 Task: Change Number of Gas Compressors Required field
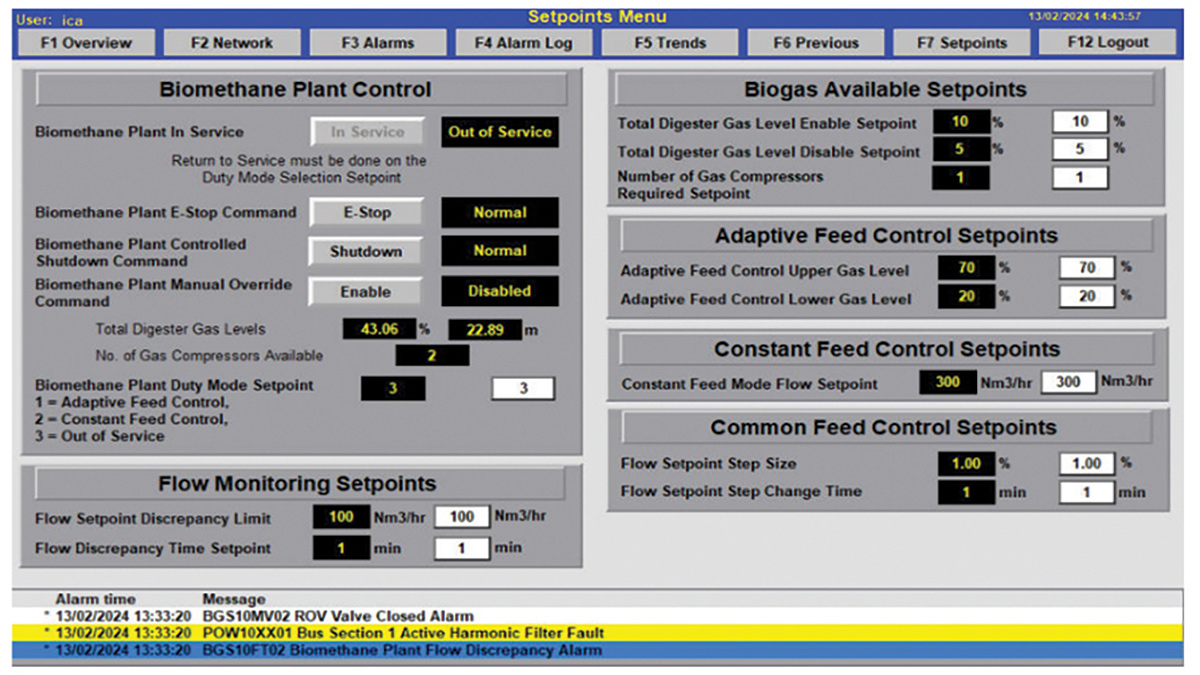[x=1080, y=178]
